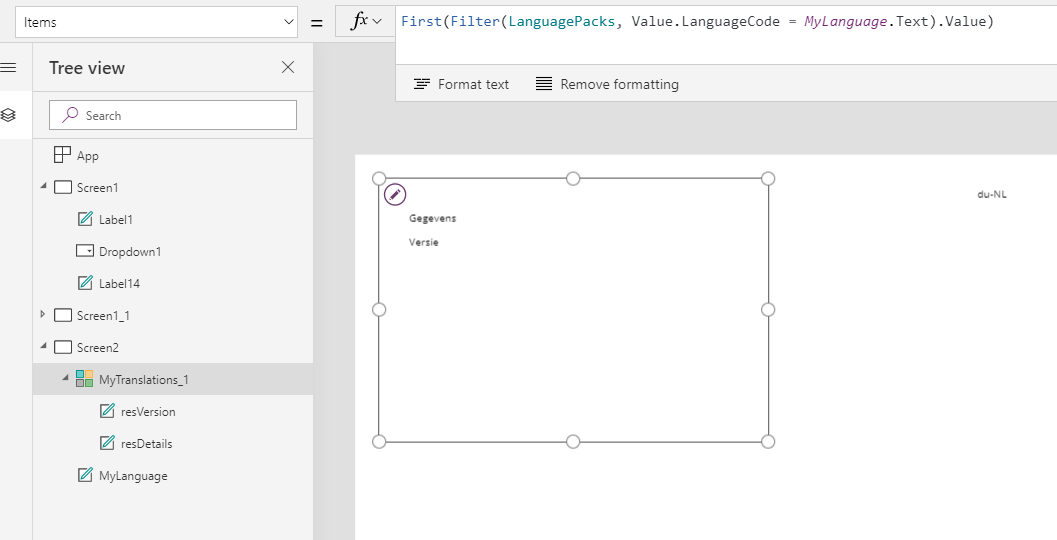Click the top-right gallery resize handle
The image size is (1057, 540).
(x=768, y=178)
